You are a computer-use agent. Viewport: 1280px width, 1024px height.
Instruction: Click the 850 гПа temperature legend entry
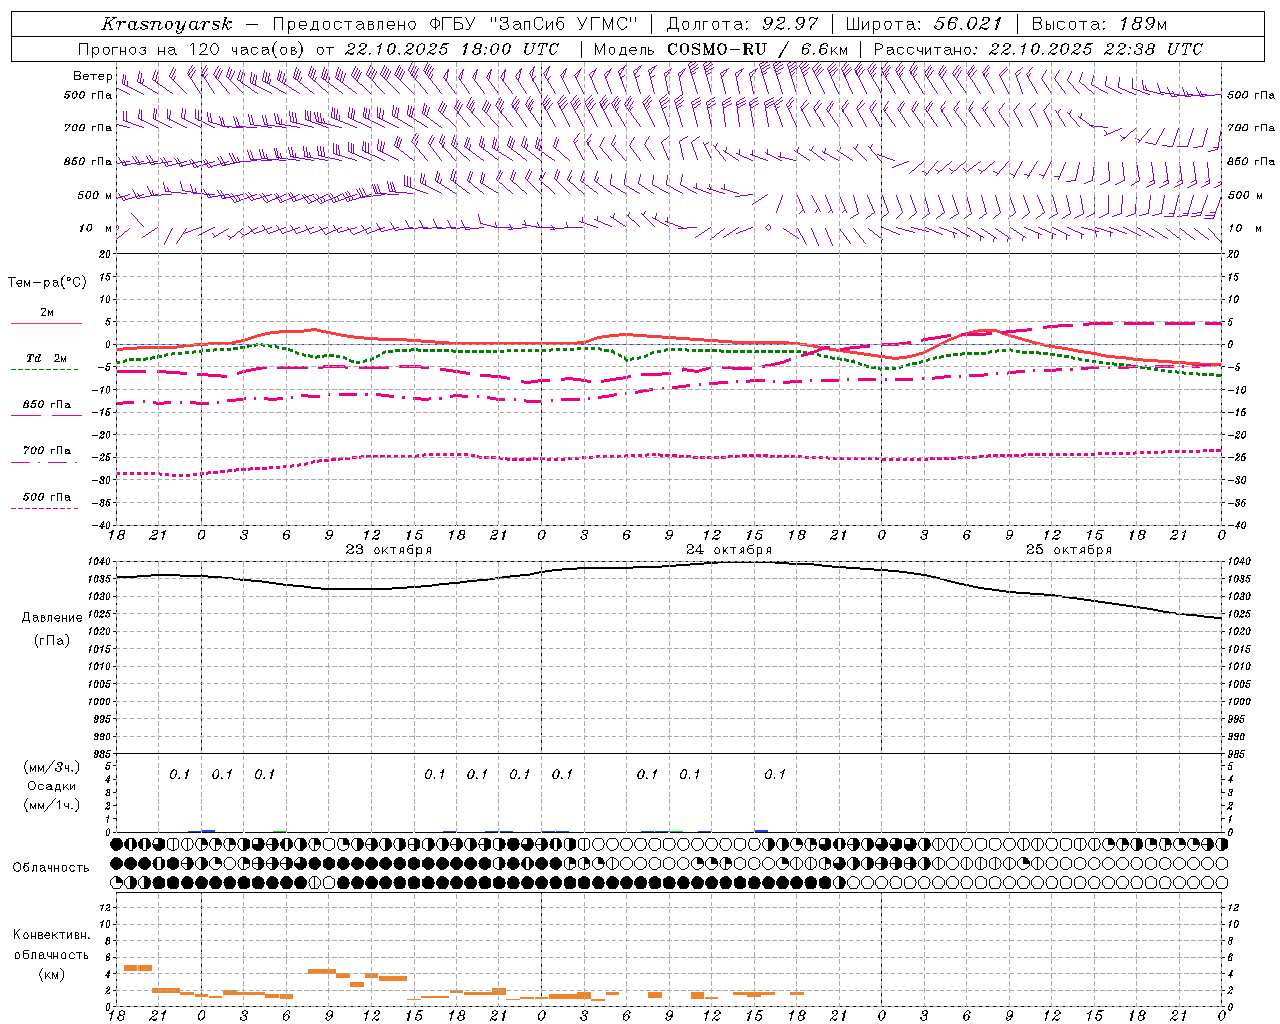pyautogui.click(x=46, y=405)
